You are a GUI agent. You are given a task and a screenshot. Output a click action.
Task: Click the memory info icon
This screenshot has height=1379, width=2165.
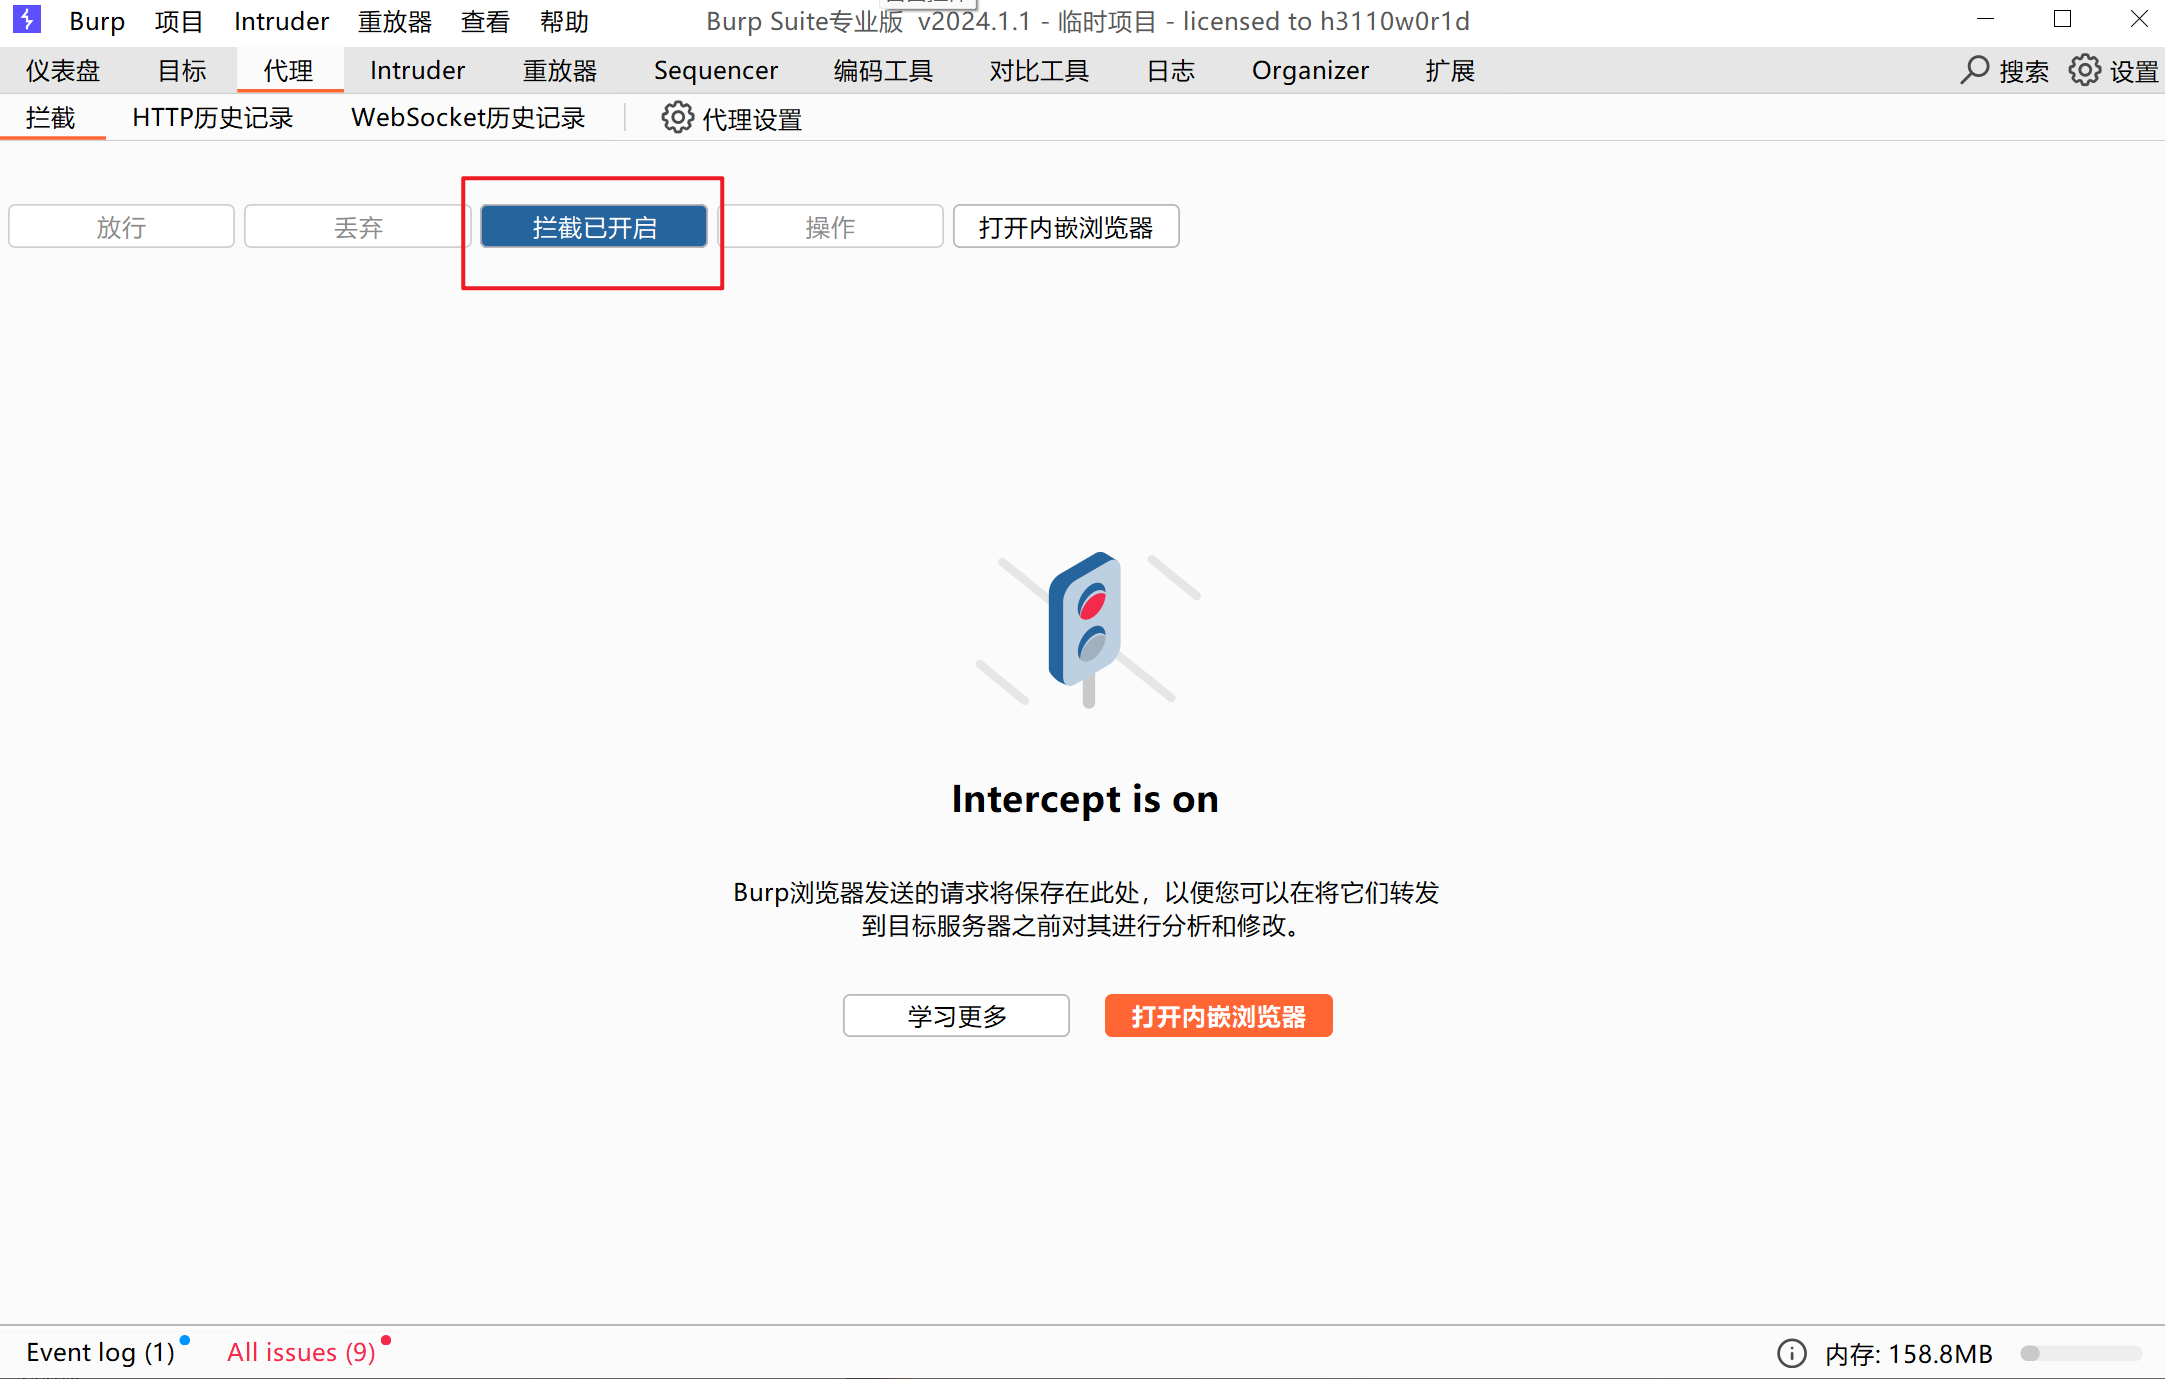(x=1791, y=1353)
